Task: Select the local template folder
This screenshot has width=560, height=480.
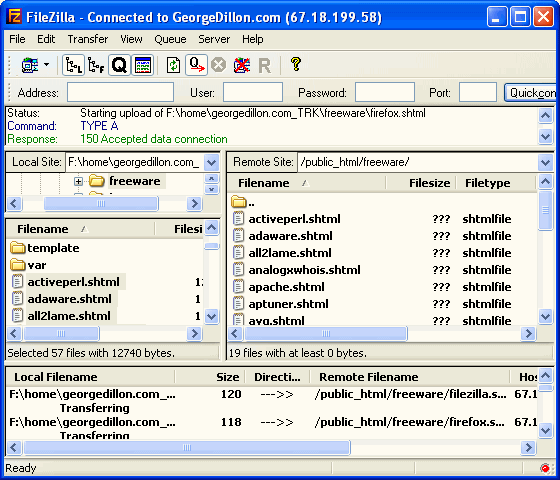Action: (53, 248)
